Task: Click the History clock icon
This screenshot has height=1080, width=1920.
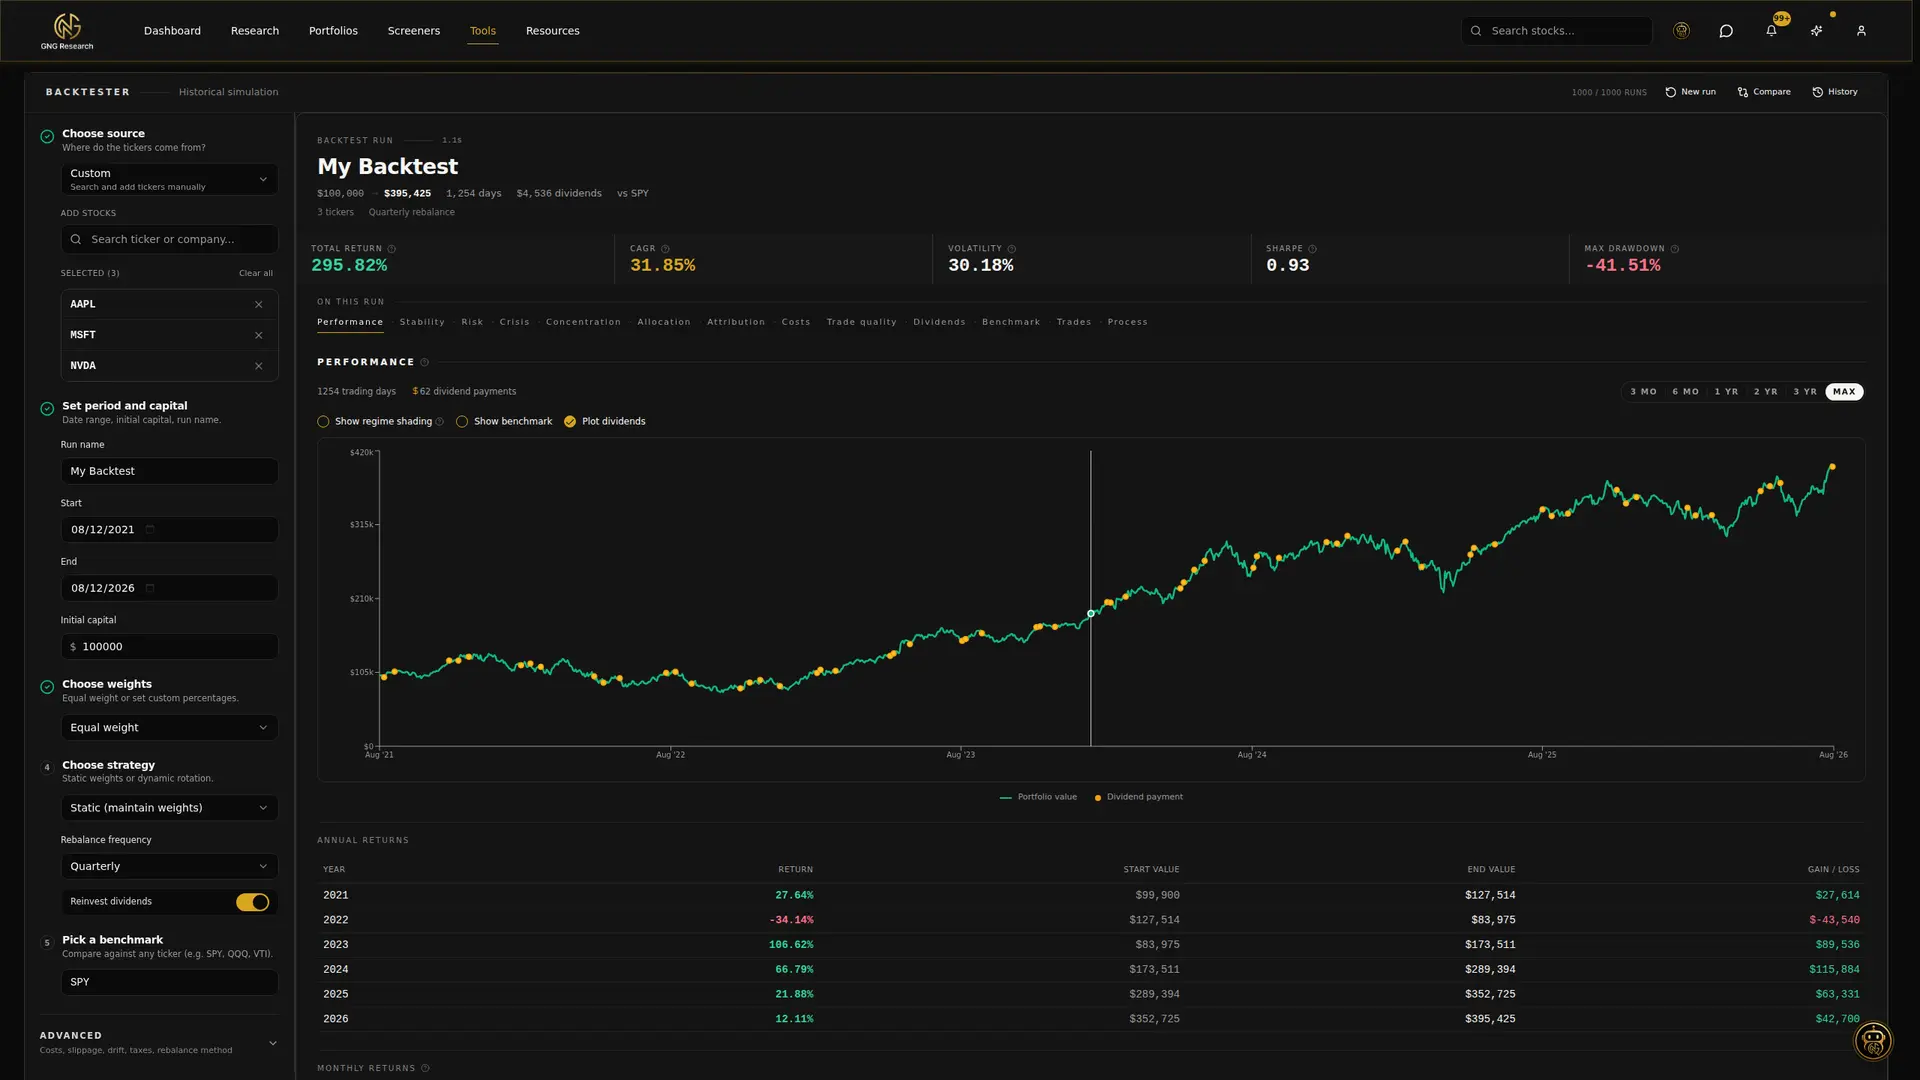Action: [x=1818, y=92]
